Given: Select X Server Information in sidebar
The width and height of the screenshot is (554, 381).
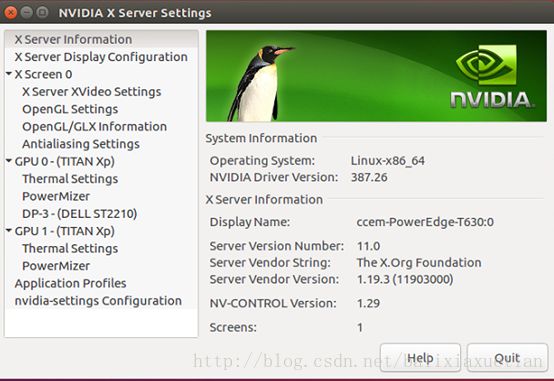Looking at the screenshot, I should coord(101,39).
